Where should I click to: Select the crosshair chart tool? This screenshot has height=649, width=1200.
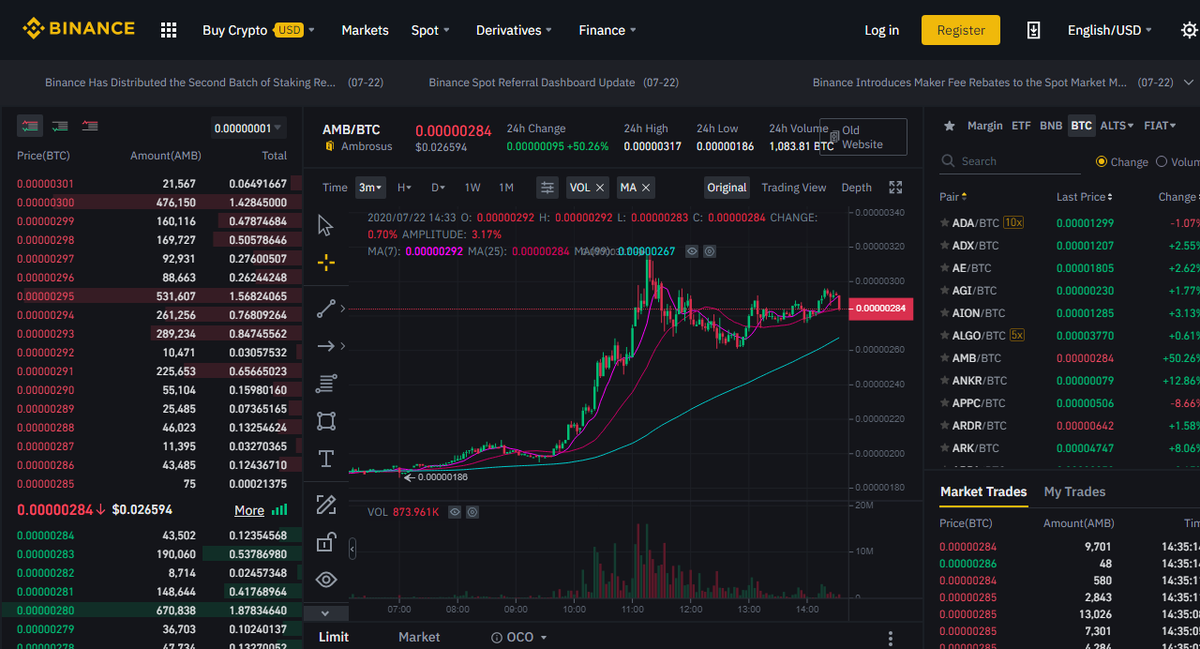click(x=325, y=263)
